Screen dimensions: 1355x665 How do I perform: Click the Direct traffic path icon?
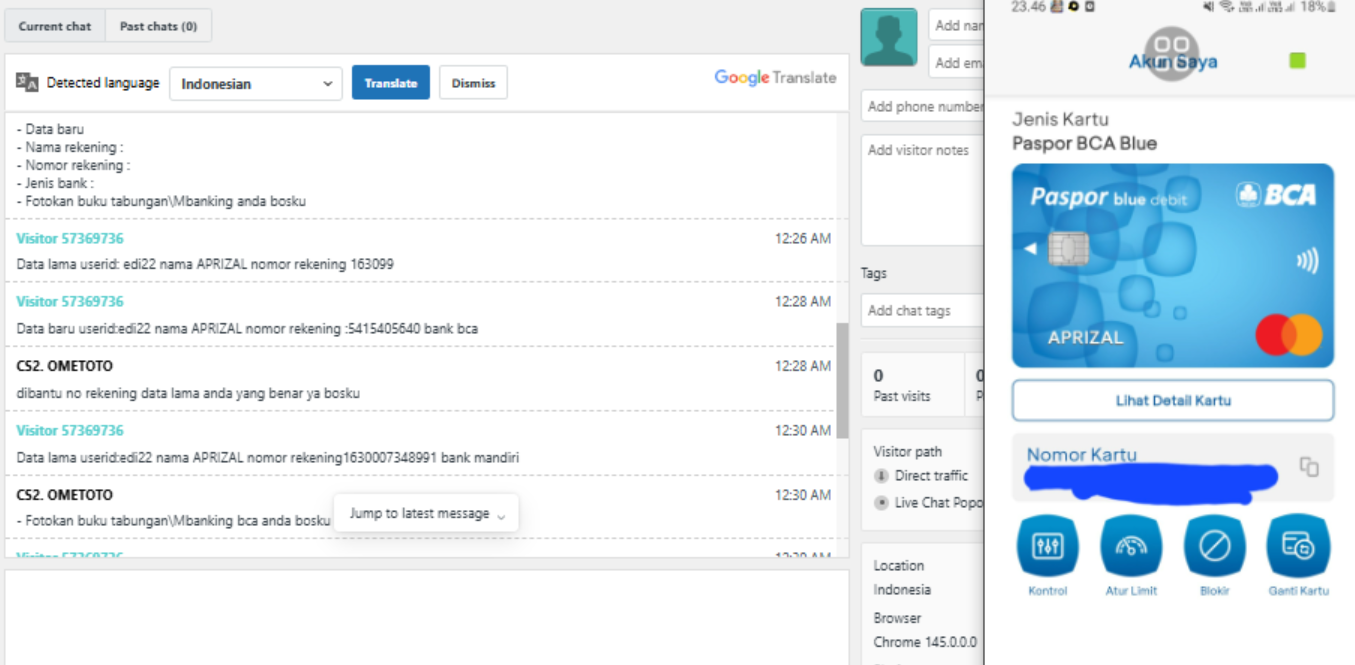tap(881, 476)
